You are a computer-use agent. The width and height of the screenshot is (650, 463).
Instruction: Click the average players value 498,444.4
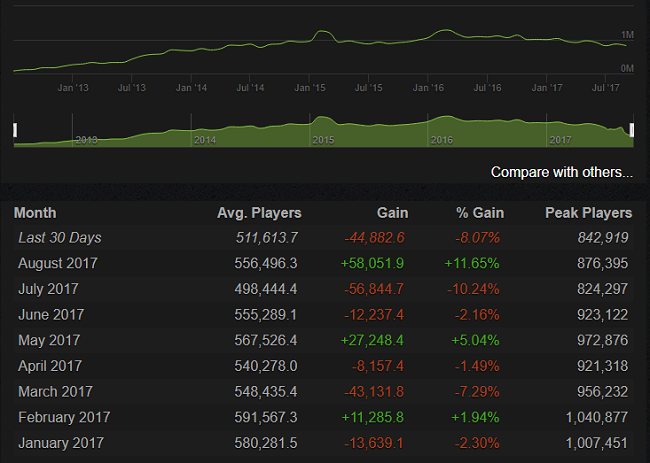266,289
